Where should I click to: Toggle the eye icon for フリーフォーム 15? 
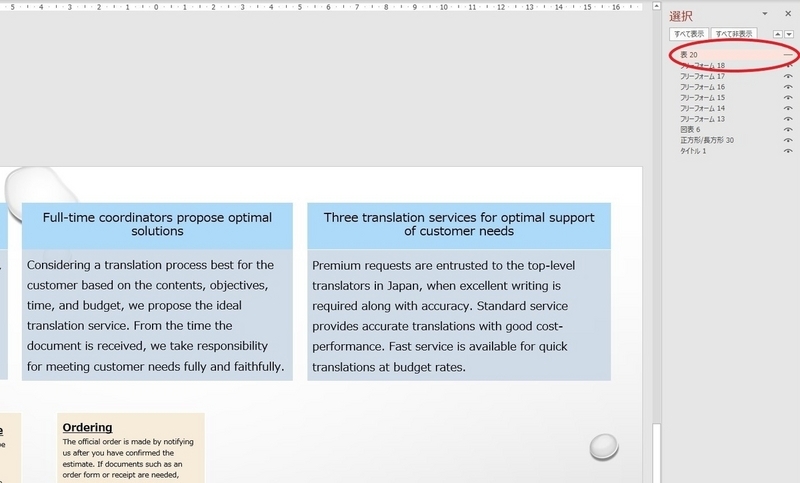pyautogui.click(x=788, y=97)
